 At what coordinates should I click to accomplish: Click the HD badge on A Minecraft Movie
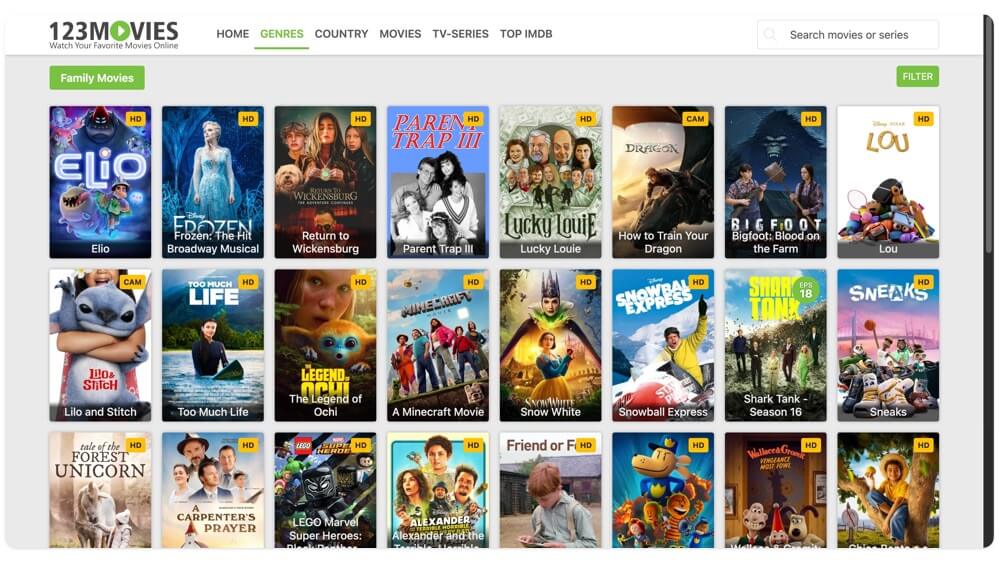(x=473, y=282)
